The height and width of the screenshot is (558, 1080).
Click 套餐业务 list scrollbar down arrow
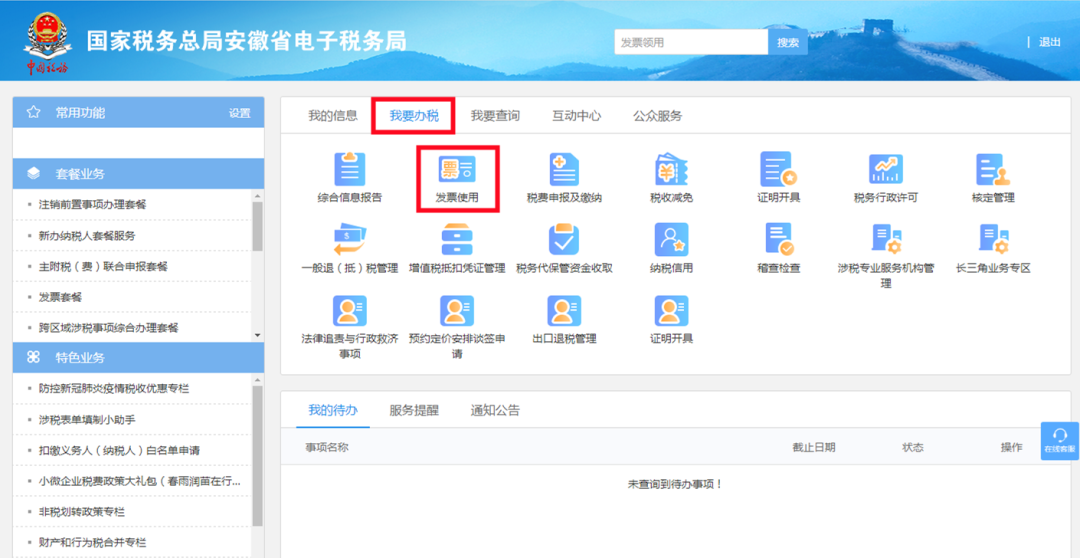[258, 335]
